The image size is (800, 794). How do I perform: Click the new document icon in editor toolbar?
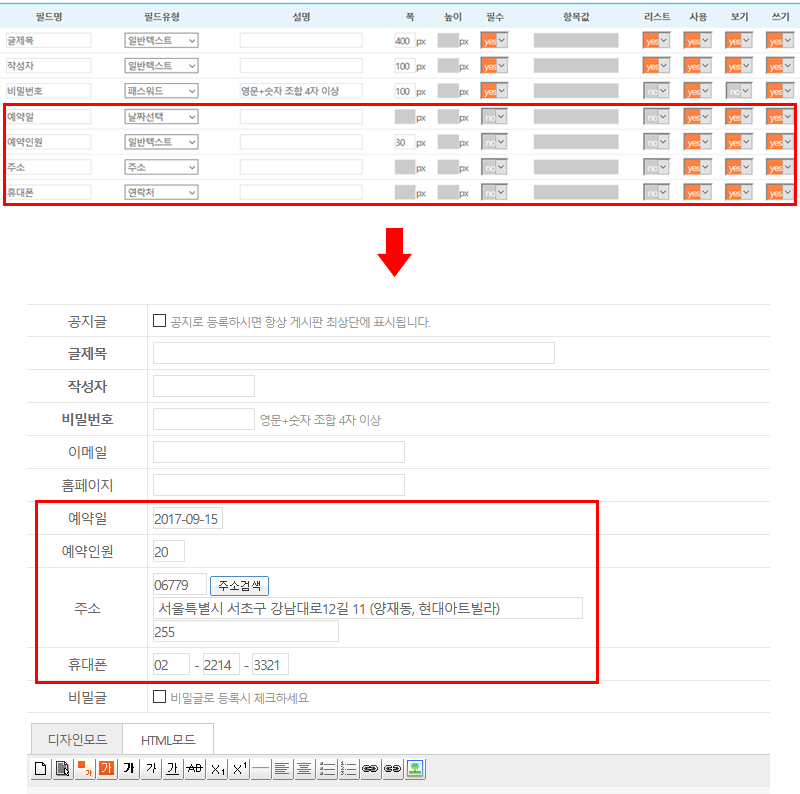click(x=41, y=769)
